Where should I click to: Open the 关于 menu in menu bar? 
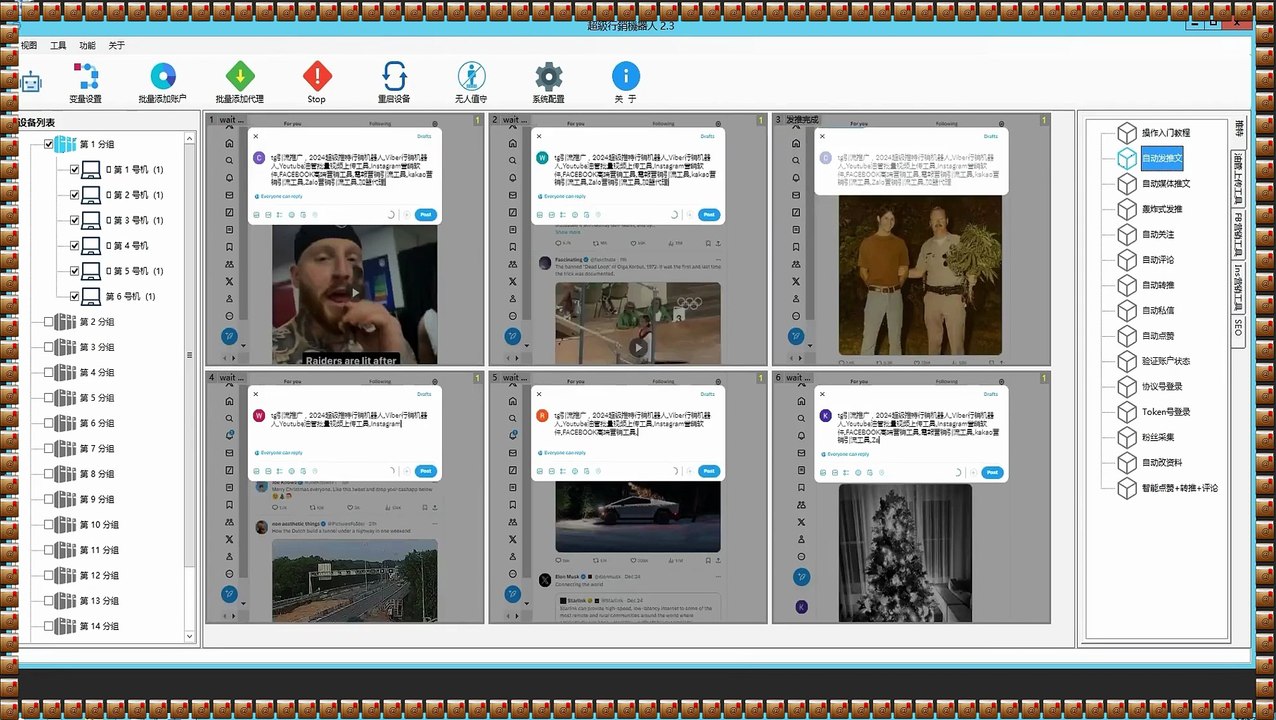tap(117, 45)
